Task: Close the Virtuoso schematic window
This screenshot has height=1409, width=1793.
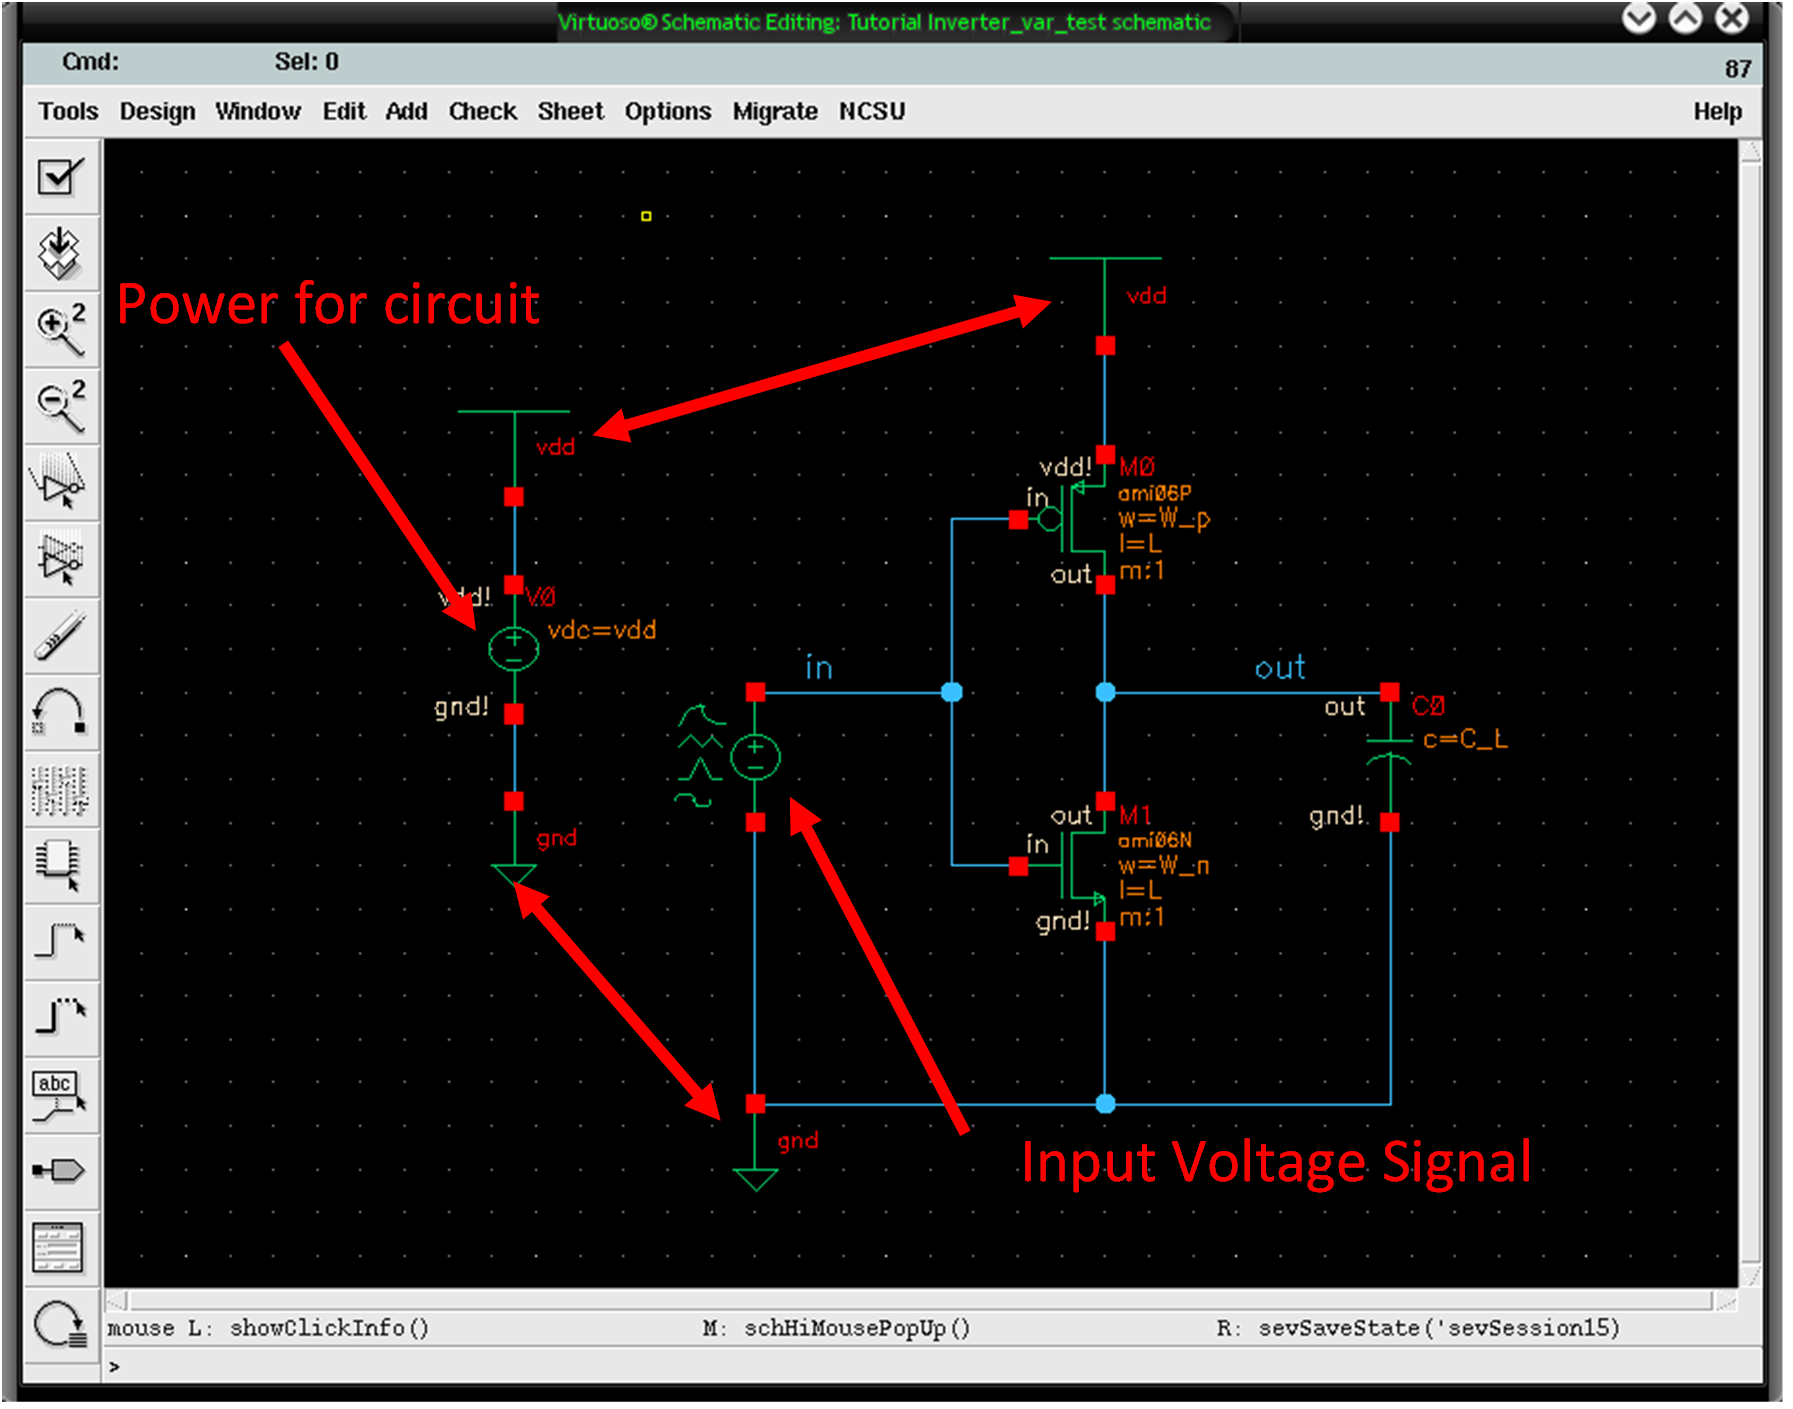Action: click(x=1732, y=18)
